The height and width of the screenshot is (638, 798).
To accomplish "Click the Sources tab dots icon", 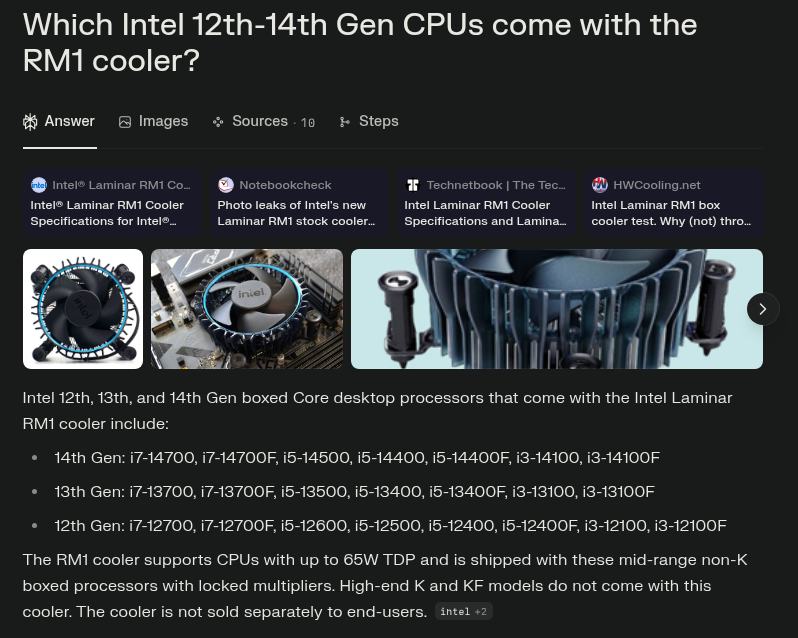I will (218, 122).
